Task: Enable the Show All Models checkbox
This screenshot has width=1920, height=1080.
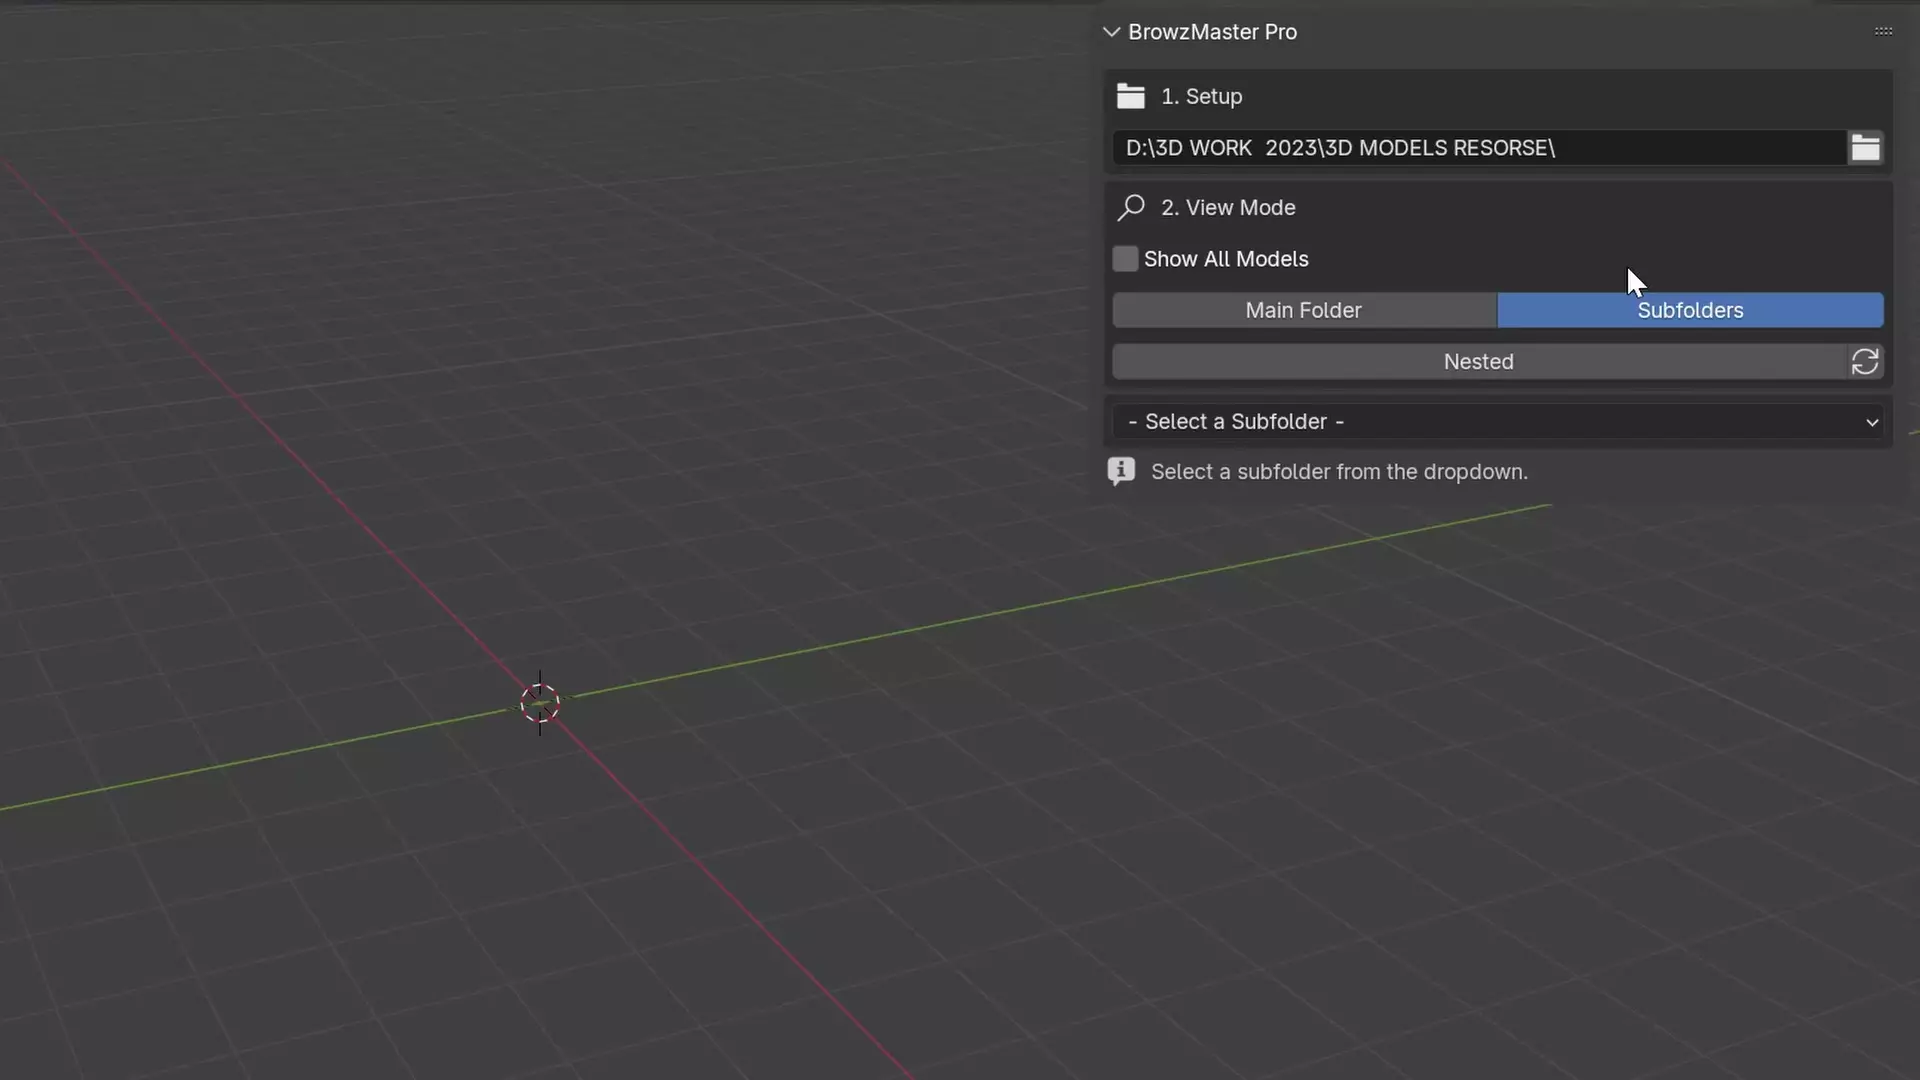Action: (x=1125, y=259)
